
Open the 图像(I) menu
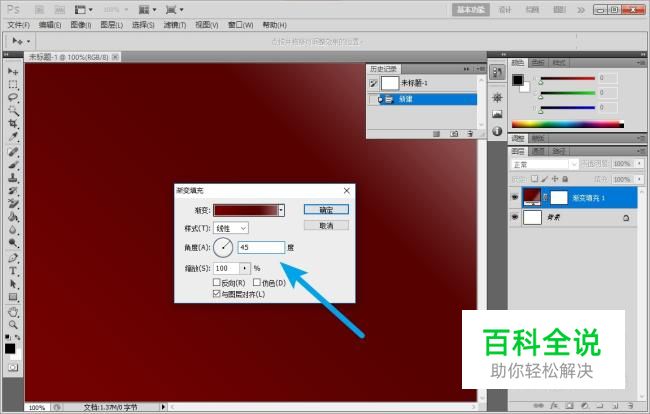(81, 25)
